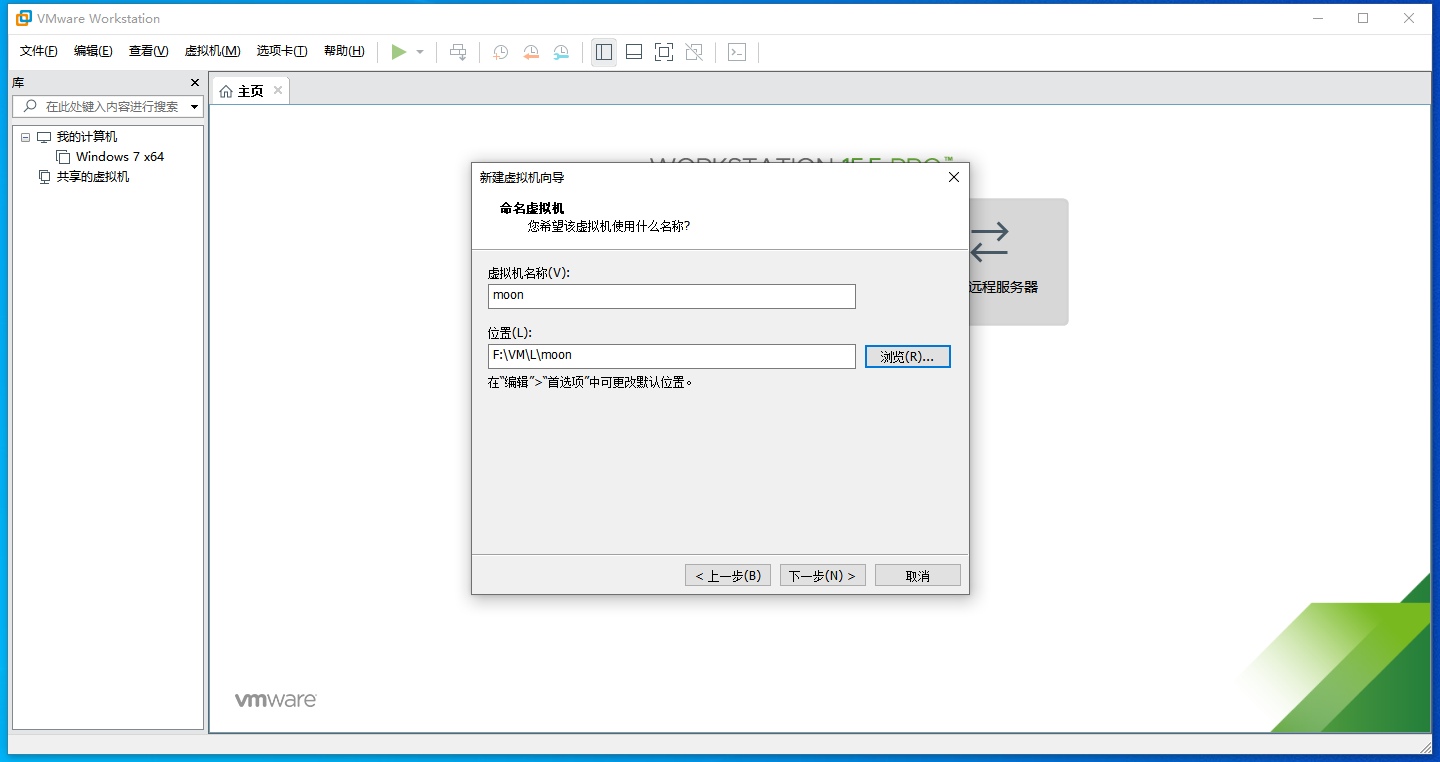The height and width of the screenshot is (762, 1440).
Task: Open the 虚拟机(M) menu
Action: click(212, 51)
